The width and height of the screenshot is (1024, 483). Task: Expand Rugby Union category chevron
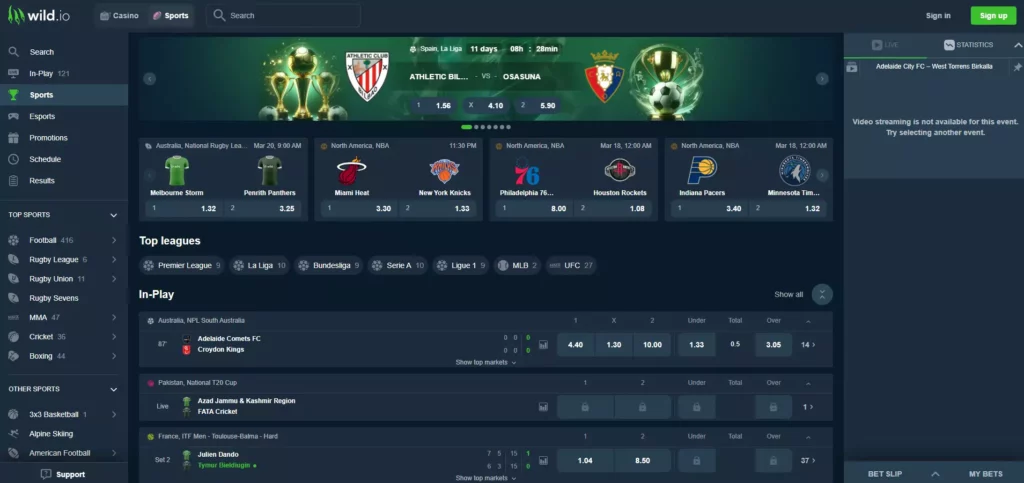click(114, 279)
